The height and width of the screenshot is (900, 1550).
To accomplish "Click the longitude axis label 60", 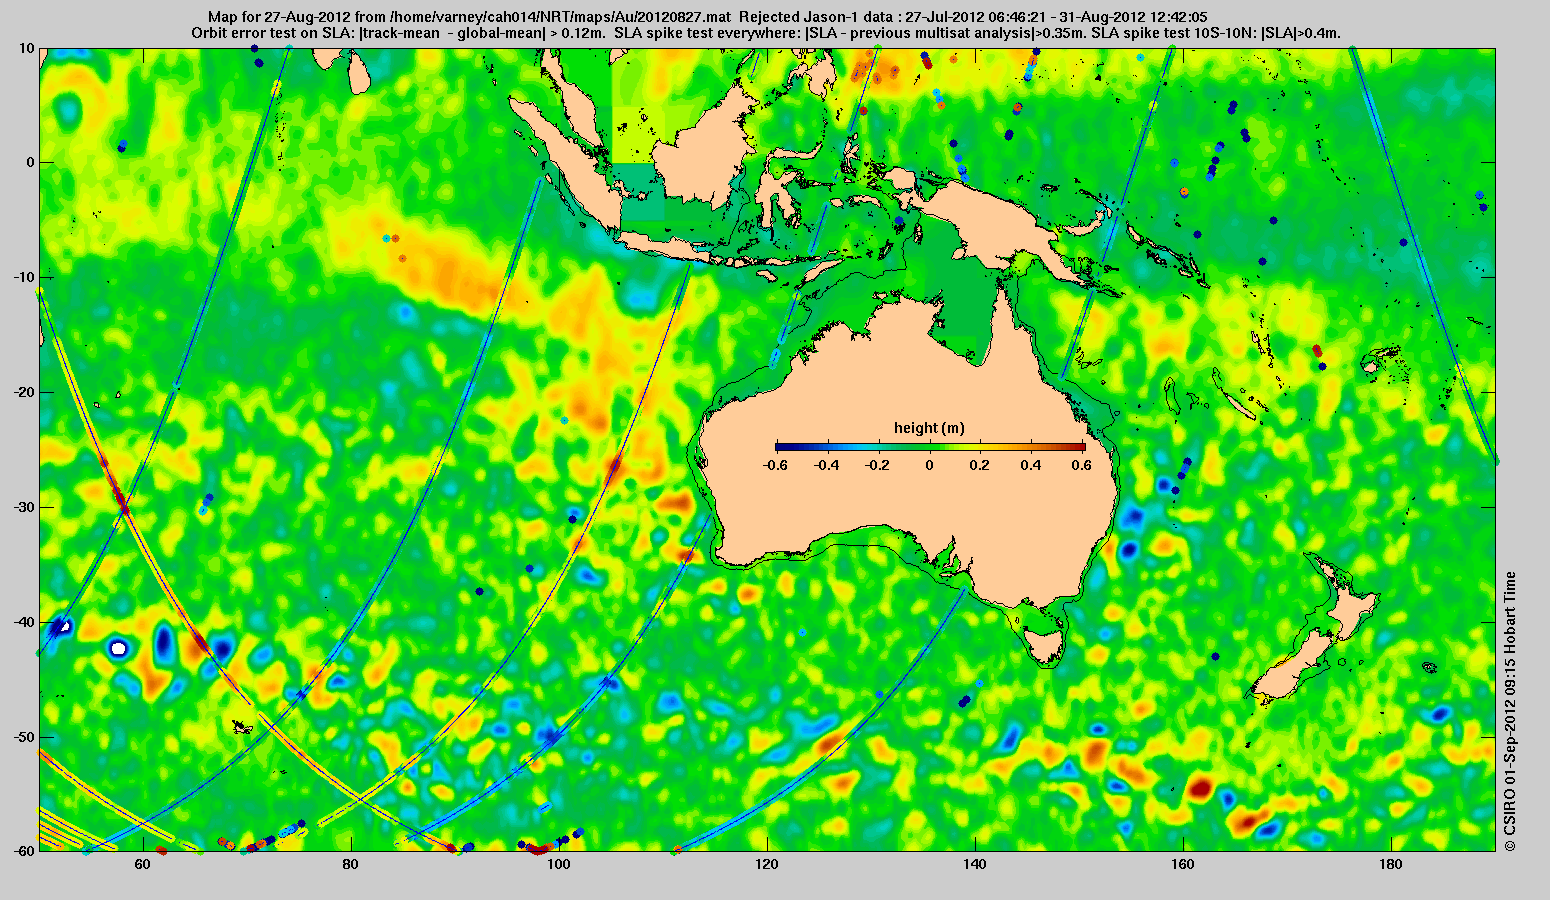I will (142, 865).
